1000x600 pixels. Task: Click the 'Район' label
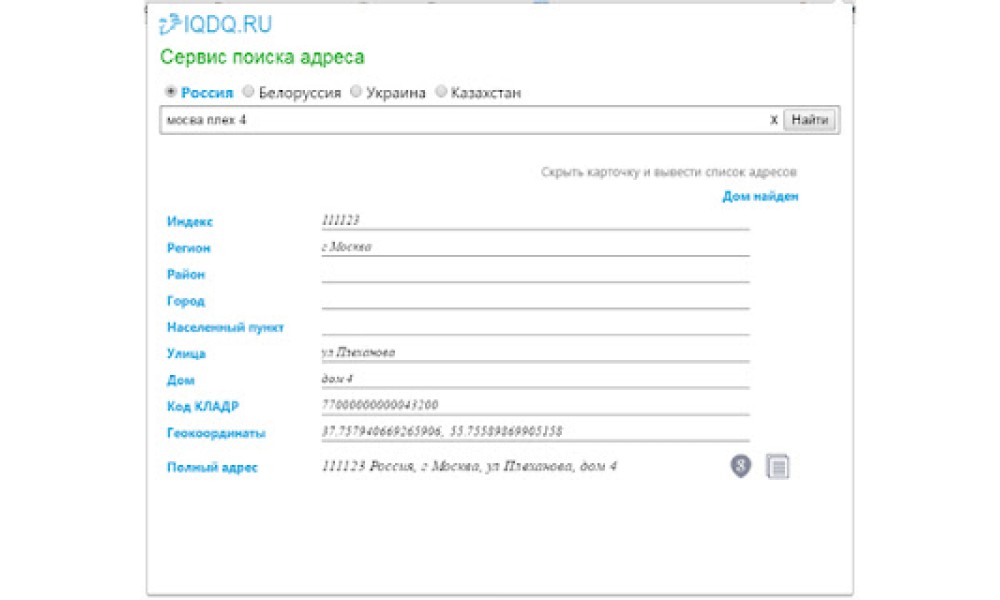[x=186, y=275]
